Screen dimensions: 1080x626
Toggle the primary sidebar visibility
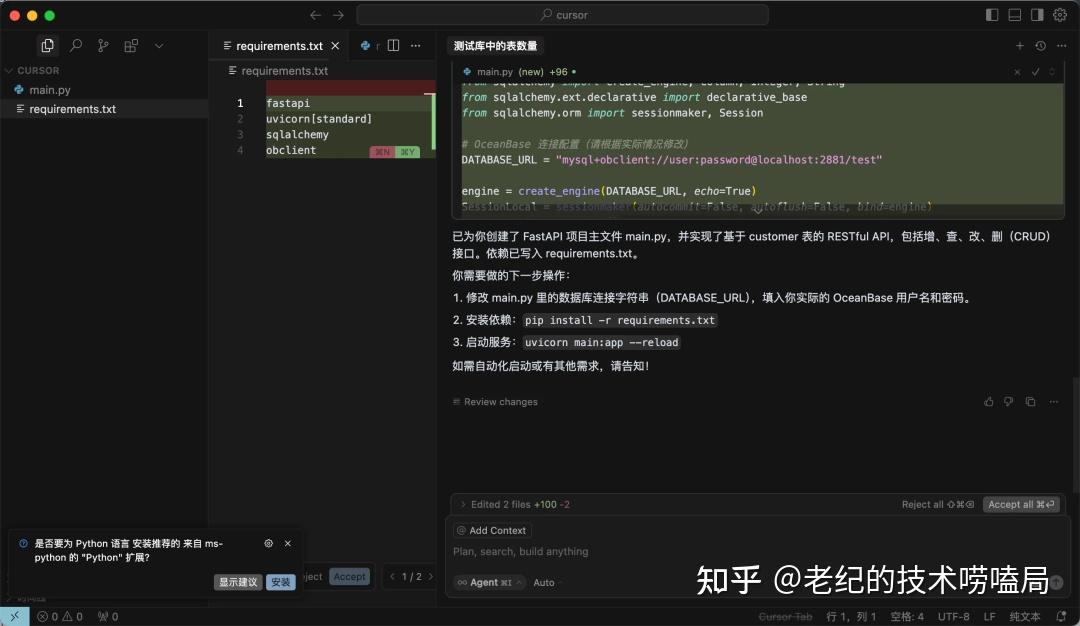tap(989, 15)
